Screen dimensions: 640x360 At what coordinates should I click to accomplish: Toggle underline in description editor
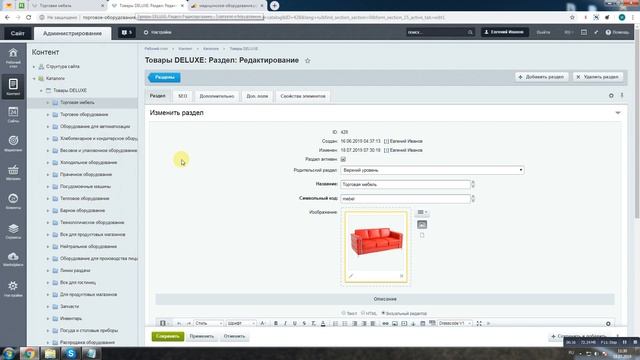click(295, 323)
